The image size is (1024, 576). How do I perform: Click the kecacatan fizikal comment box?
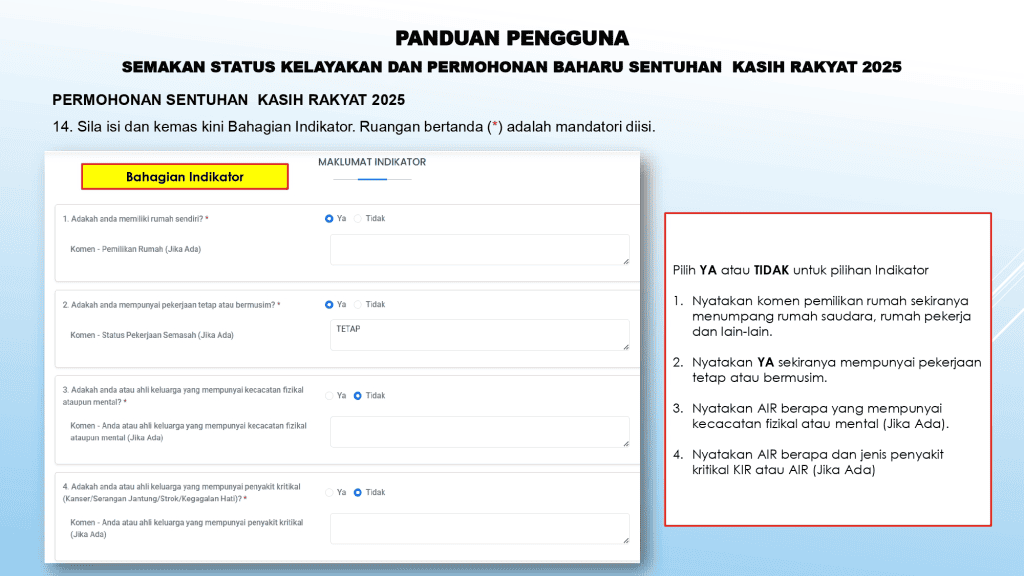coord(480,432)
